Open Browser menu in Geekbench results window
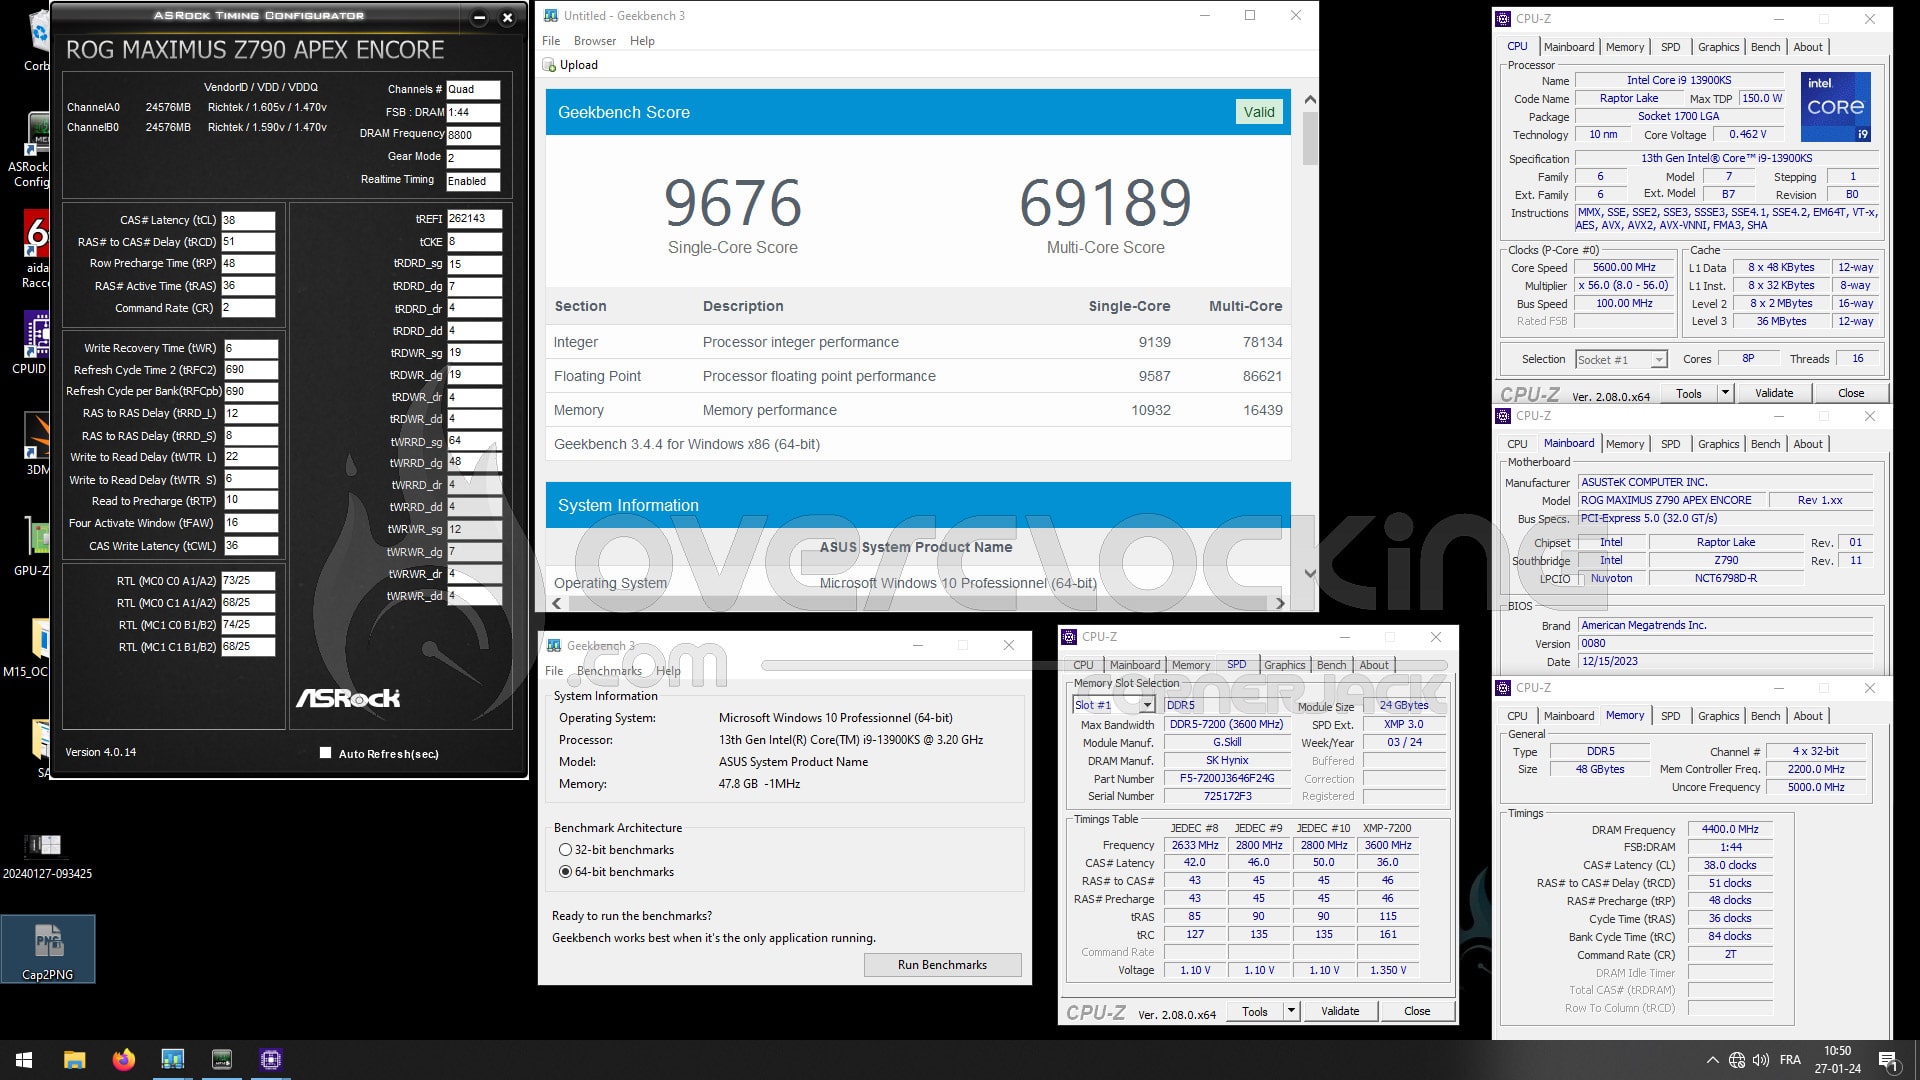 click(595, 41)
